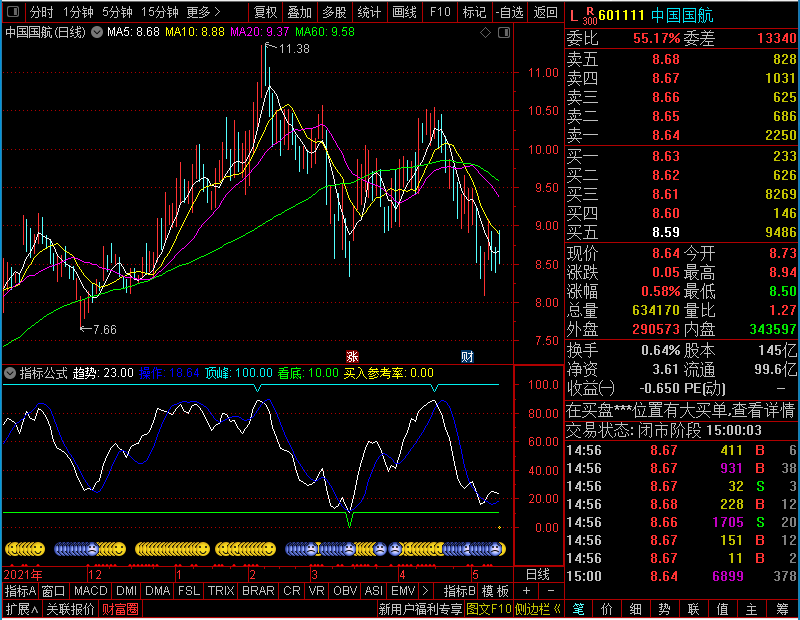
Task: Click the MA60: 9.58 moving average label
Action: click(325, 32)
